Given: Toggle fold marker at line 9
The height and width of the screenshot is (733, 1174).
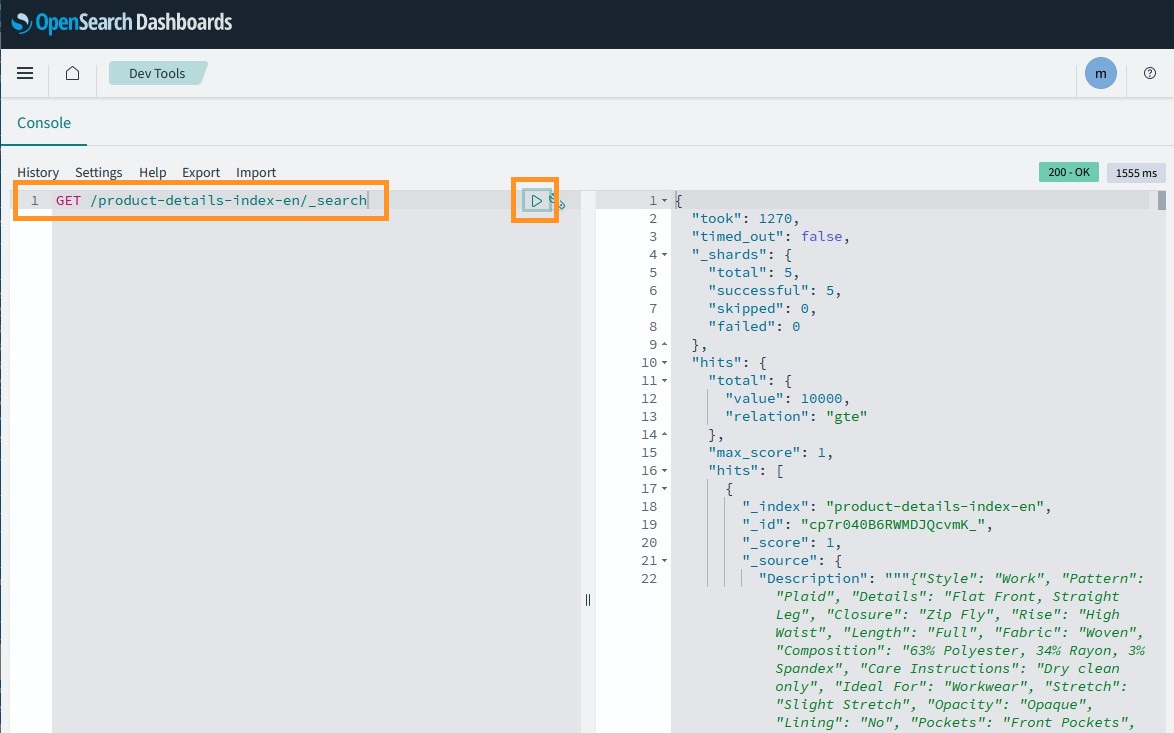Looking at the screenshot, I should tap(664, 344).
